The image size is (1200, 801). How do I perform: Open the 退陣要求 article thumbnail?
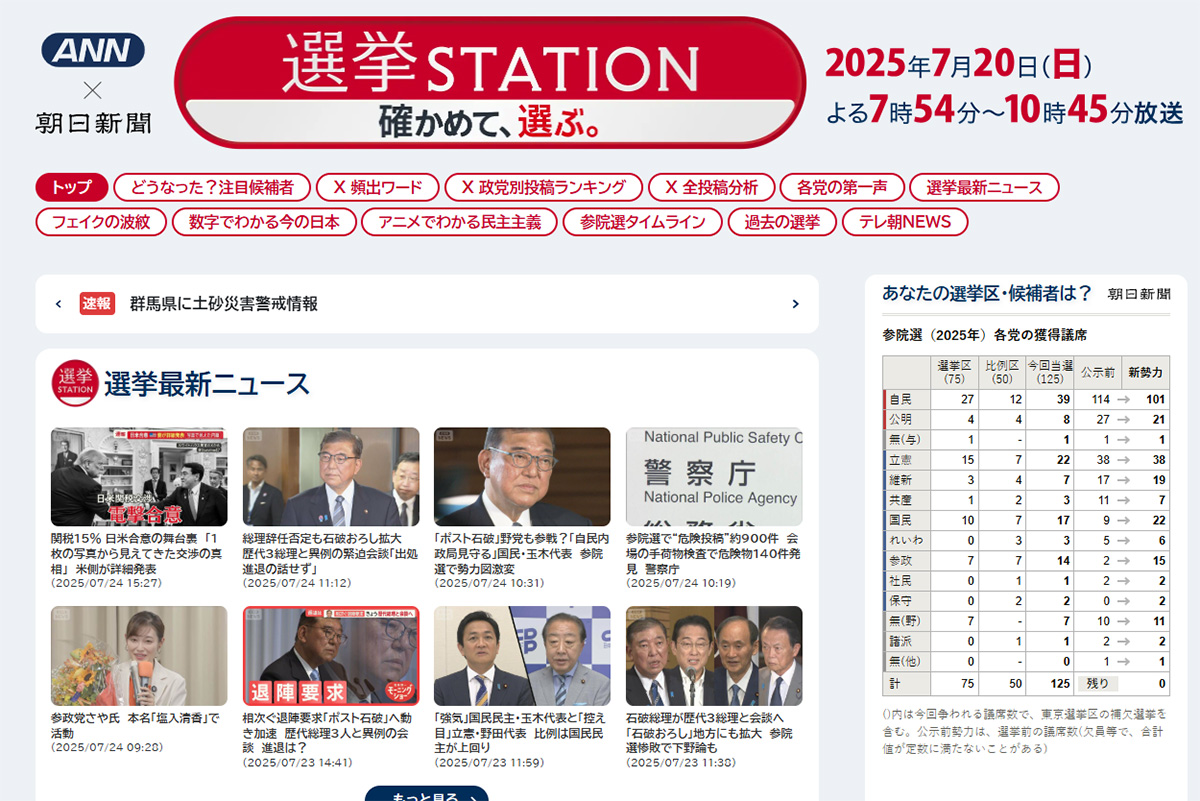click(331, 655)
